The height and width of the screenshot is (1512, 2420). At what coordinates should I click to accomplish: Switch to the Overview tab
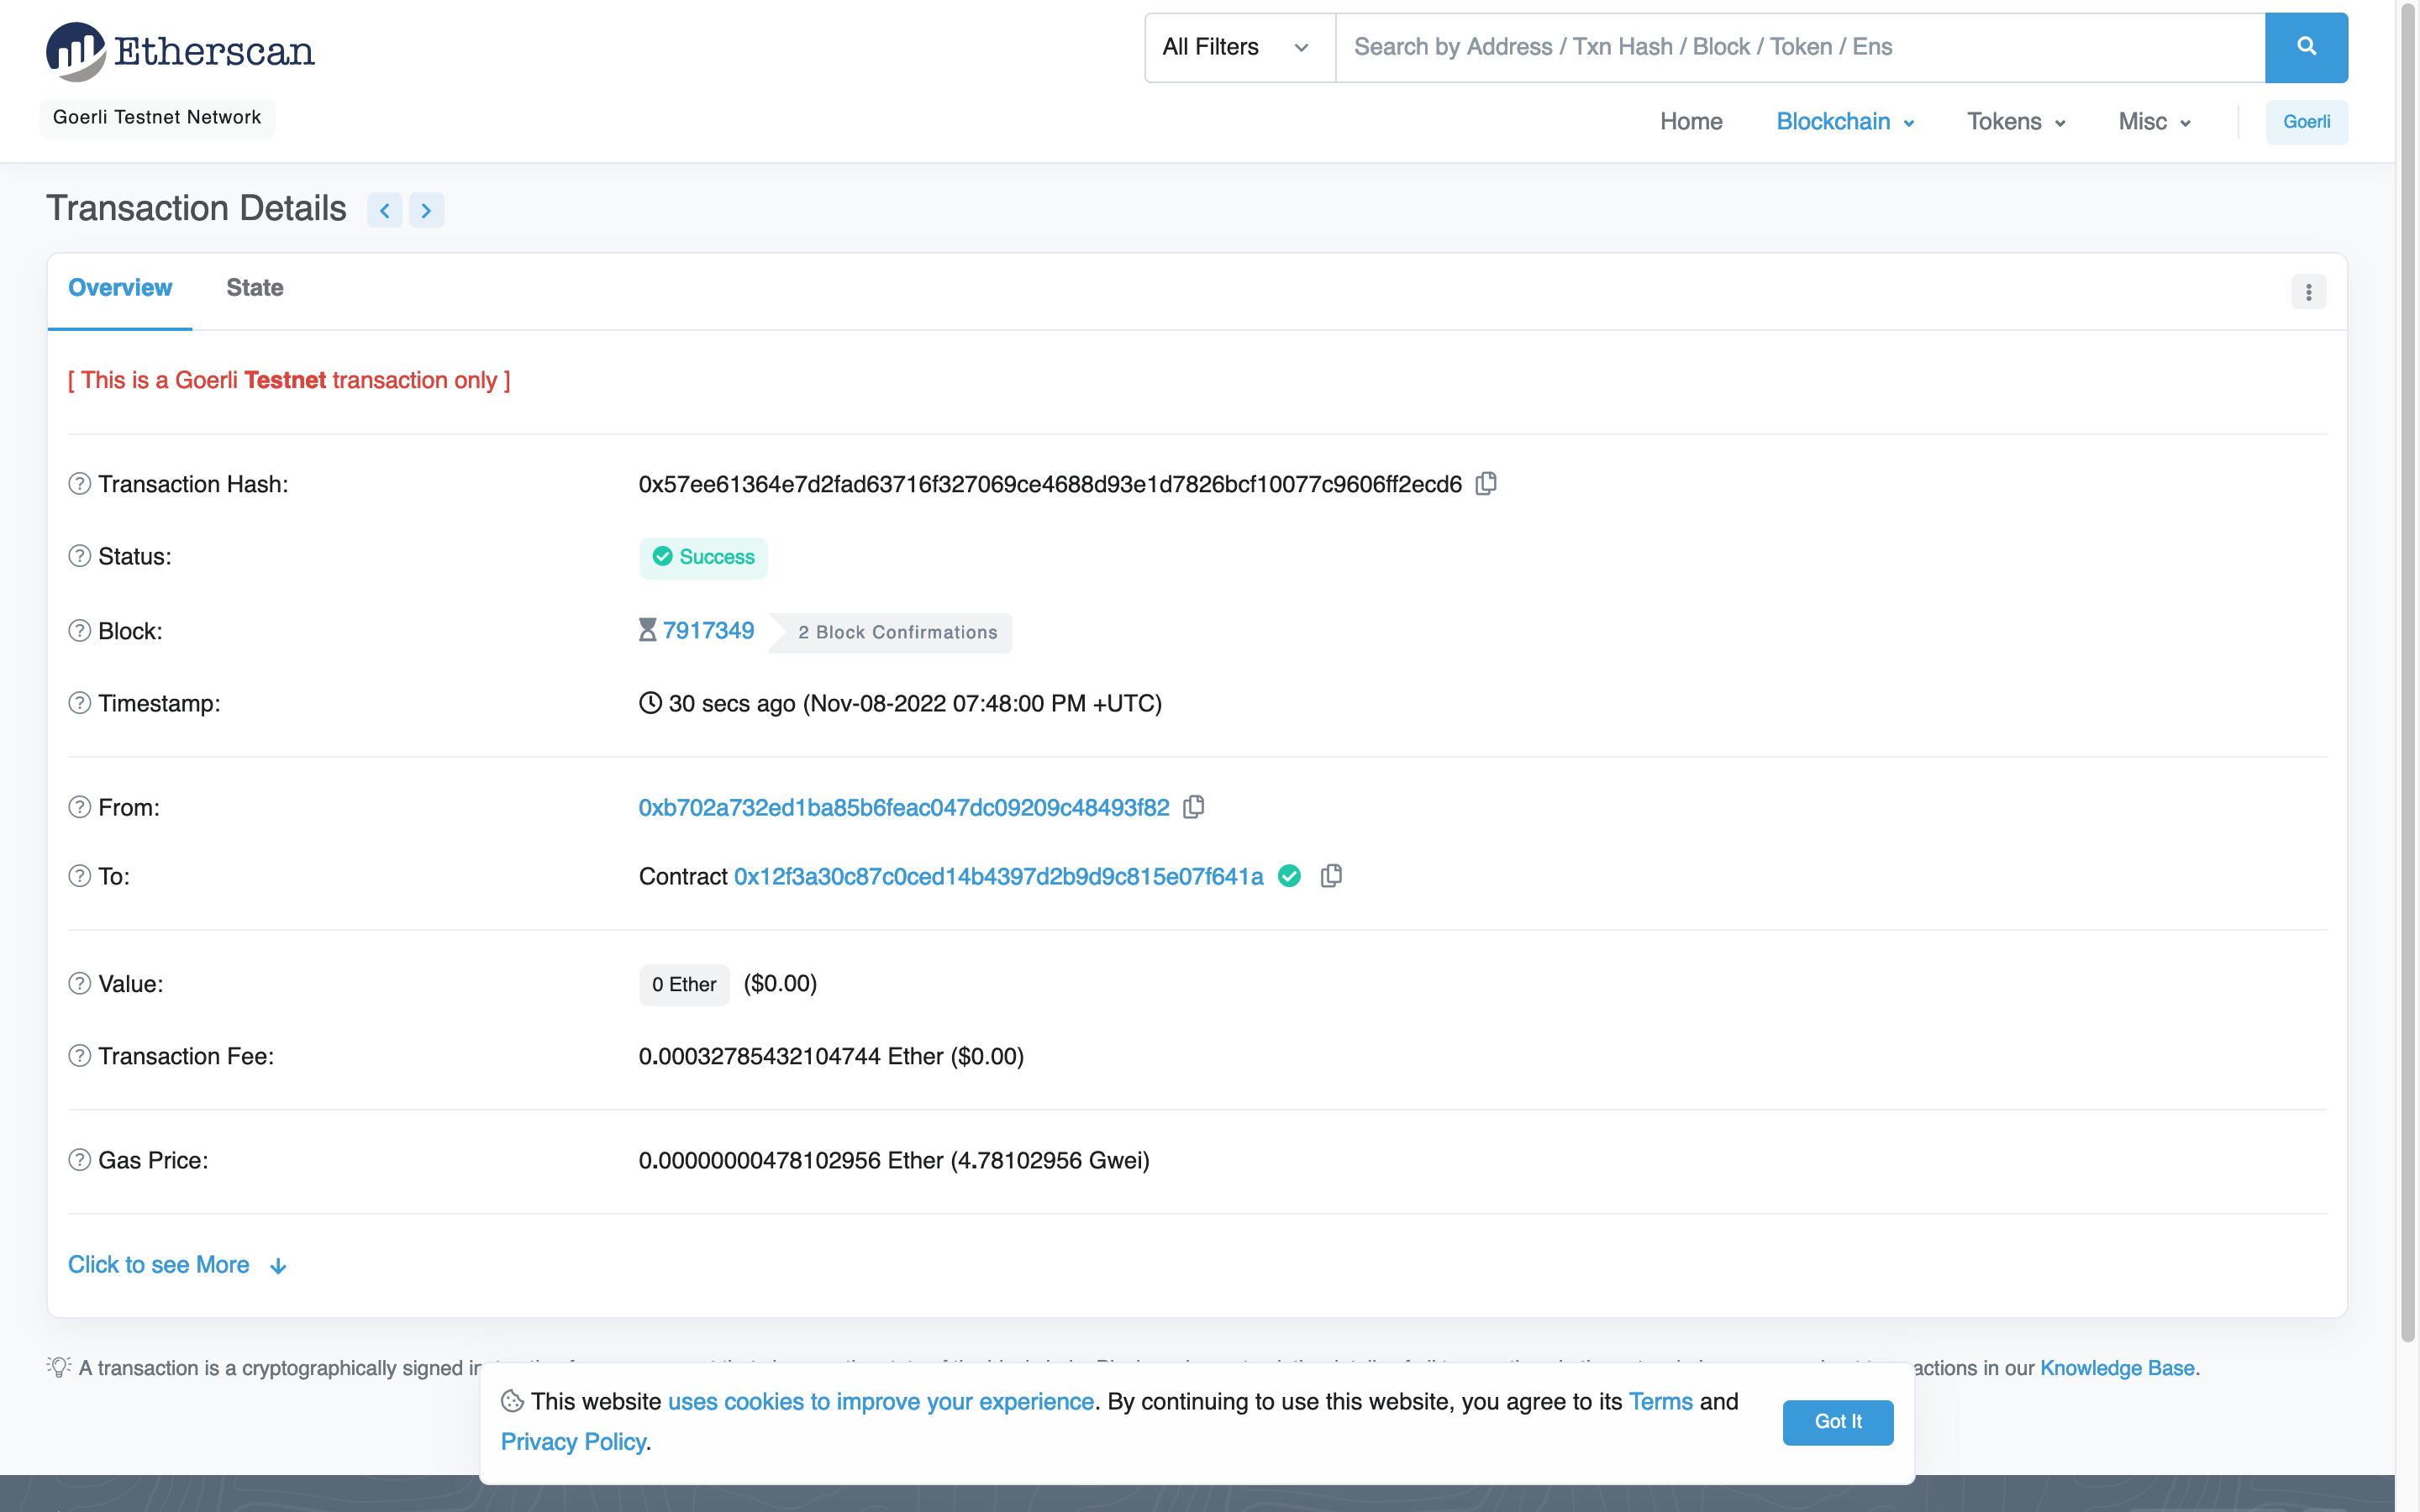[x=120, y=288]
